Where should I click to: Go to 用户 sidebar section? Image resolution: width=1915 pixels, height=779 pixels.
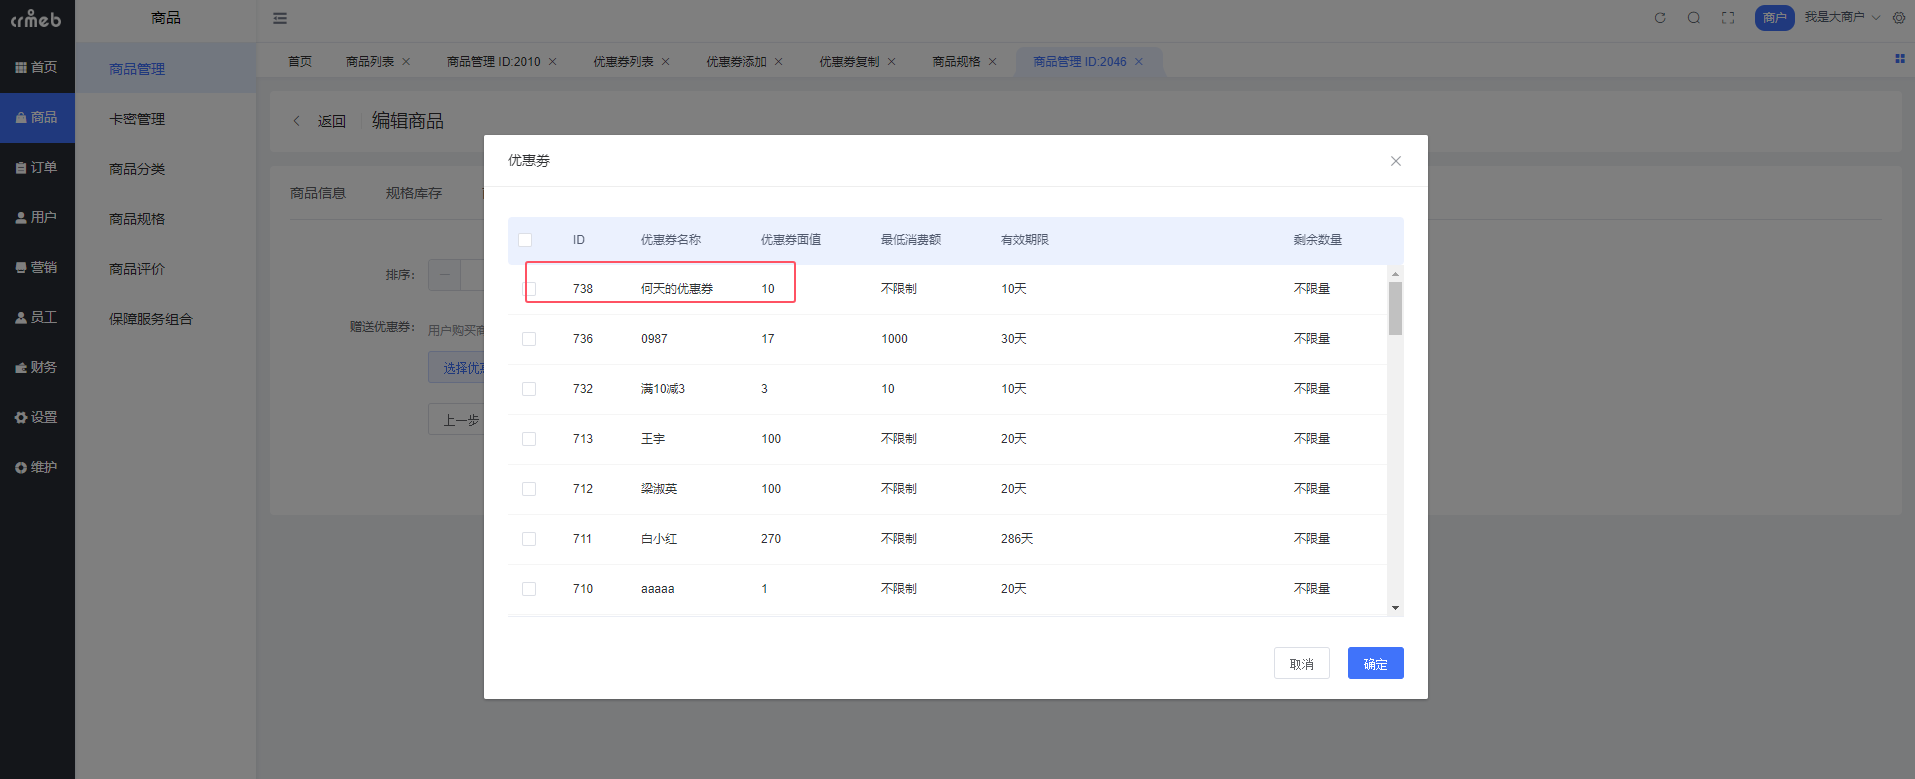click(x=37, y=217)
